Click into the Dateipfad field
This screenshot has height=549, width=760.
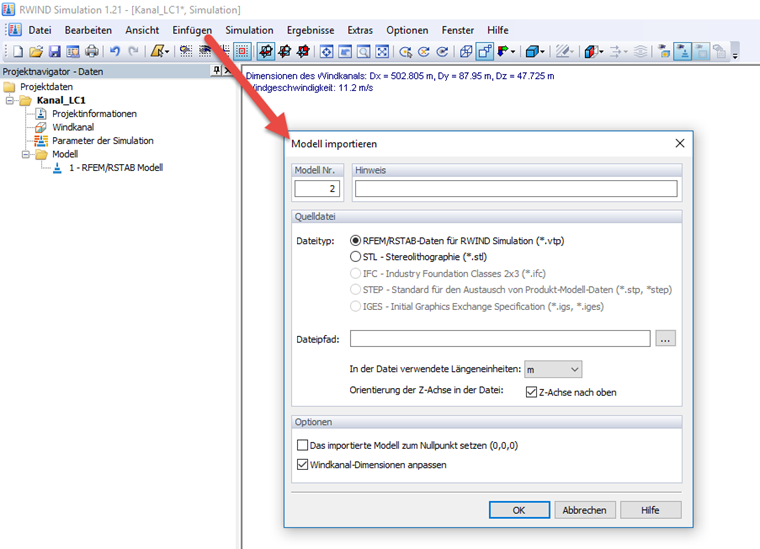500,339
